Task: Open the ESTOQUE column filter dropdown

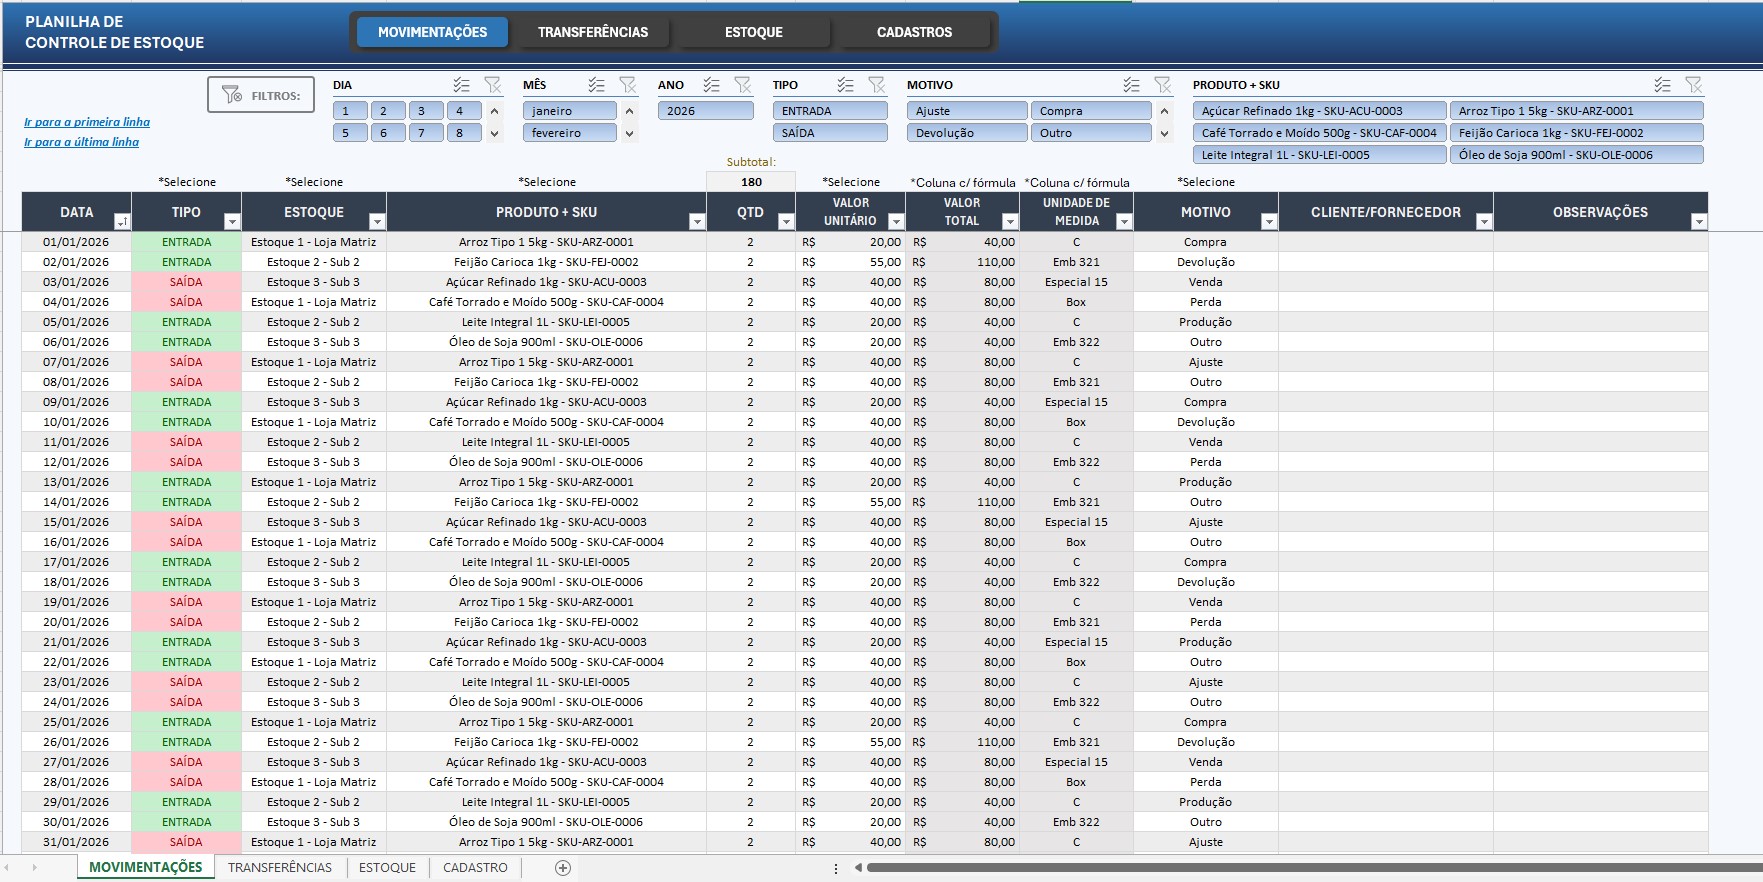Action: (377, 222)
